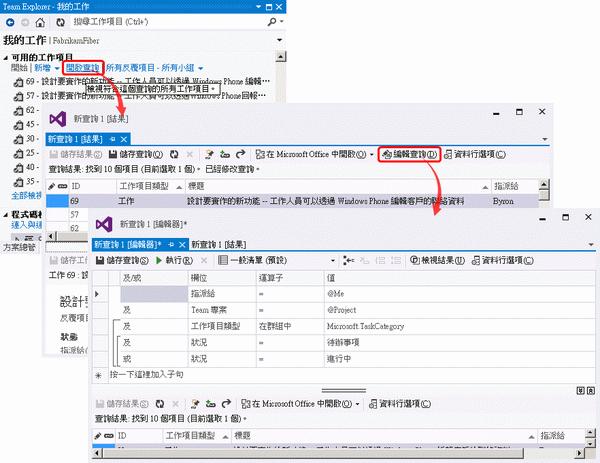Click the 執行(R) run button
Screen dimensions: 600x463
(174, 261)
